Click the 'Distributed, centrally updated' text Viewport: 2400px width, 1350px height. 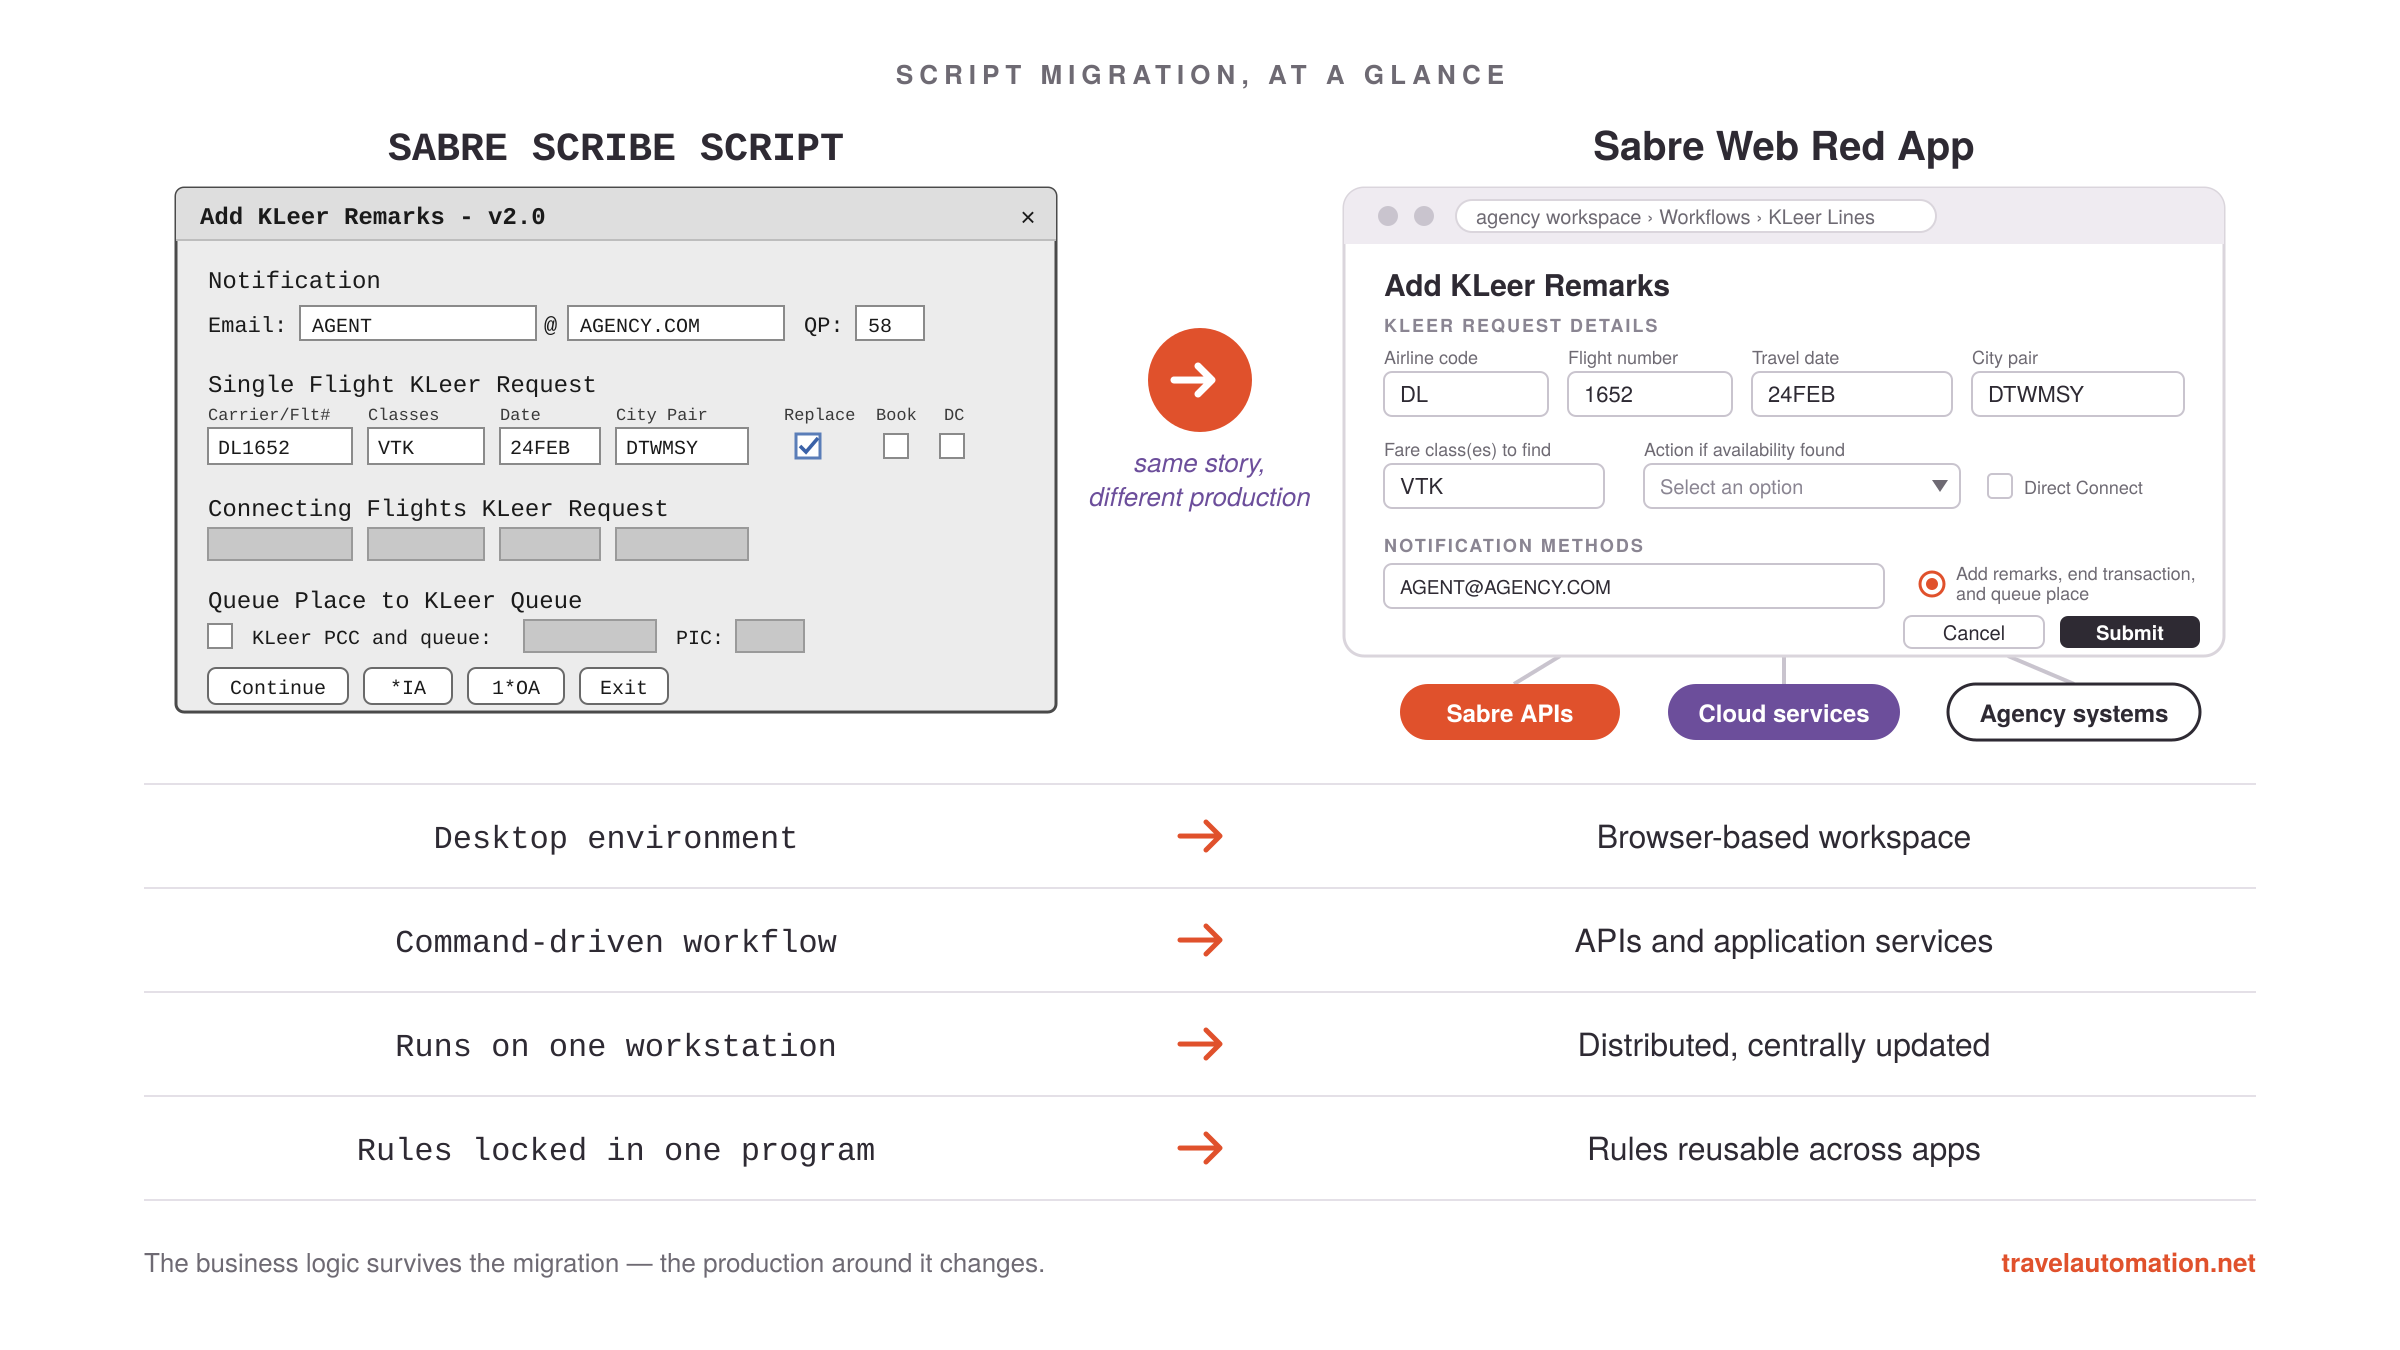[x=1783, y=1045]
